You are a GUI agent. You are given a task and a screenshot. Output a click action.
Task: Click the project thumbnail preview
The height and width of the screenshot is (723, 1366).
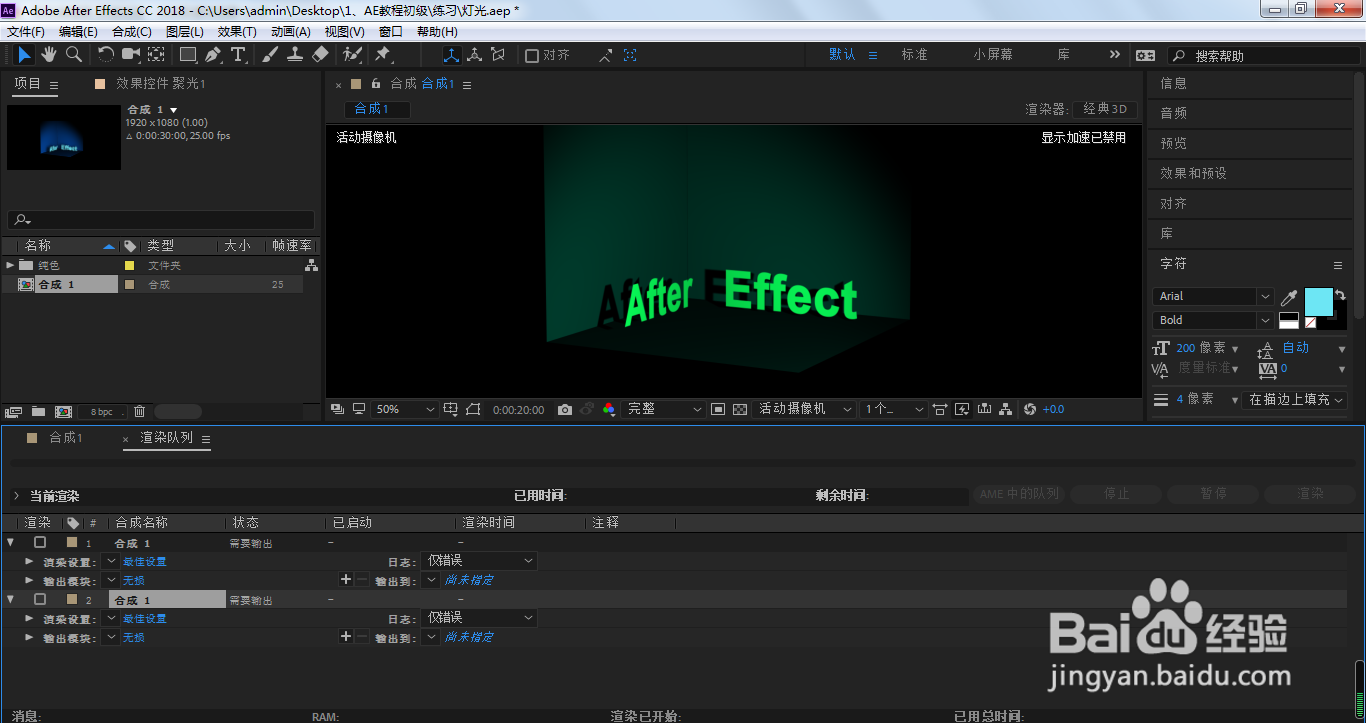point(64,137)
